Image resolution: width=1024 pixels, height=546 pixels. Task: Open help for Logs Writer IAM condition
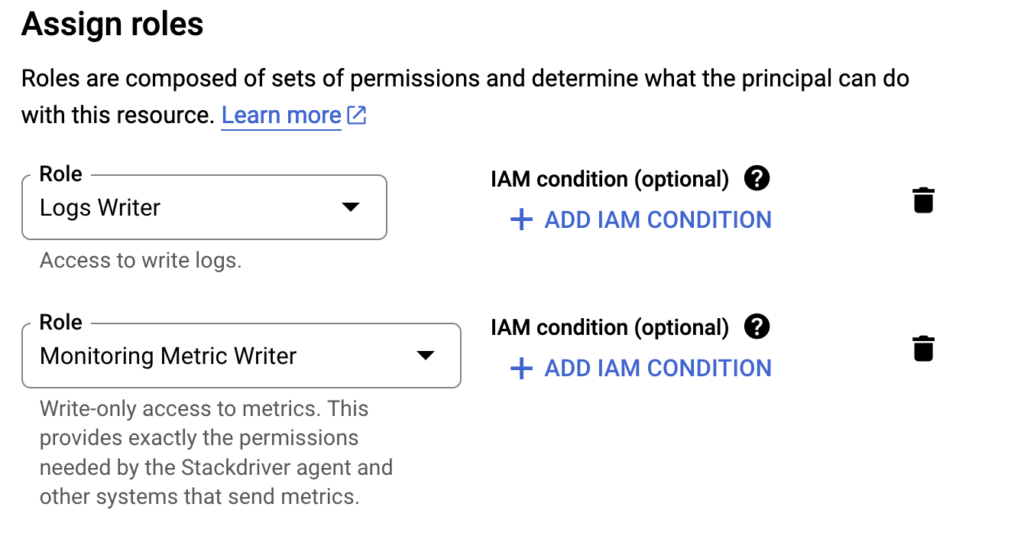tap(757, 179)
